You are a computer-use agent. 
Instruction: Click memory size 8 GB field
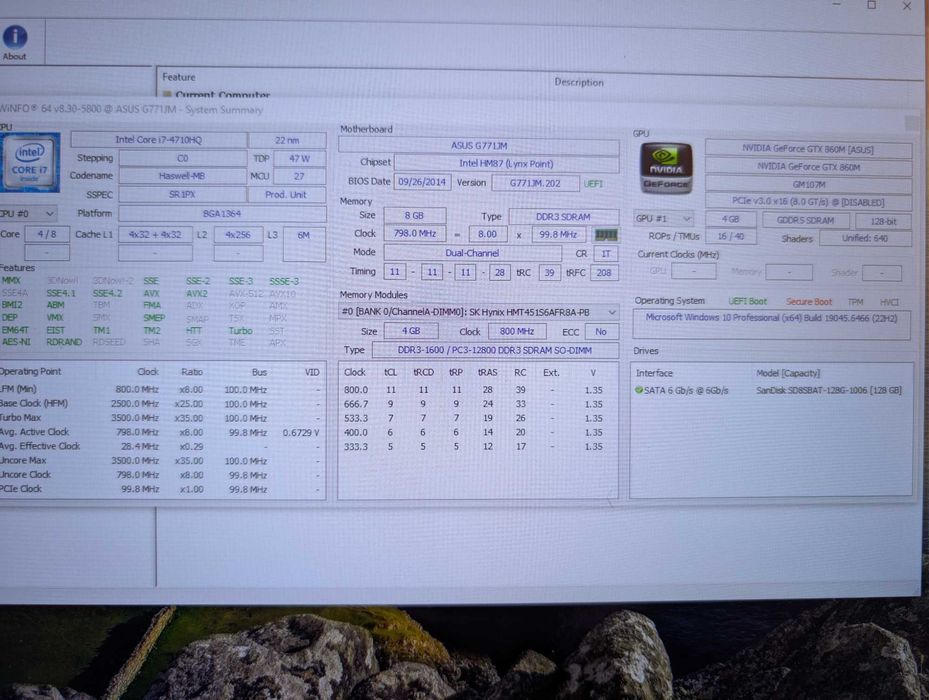pos(414,215)
